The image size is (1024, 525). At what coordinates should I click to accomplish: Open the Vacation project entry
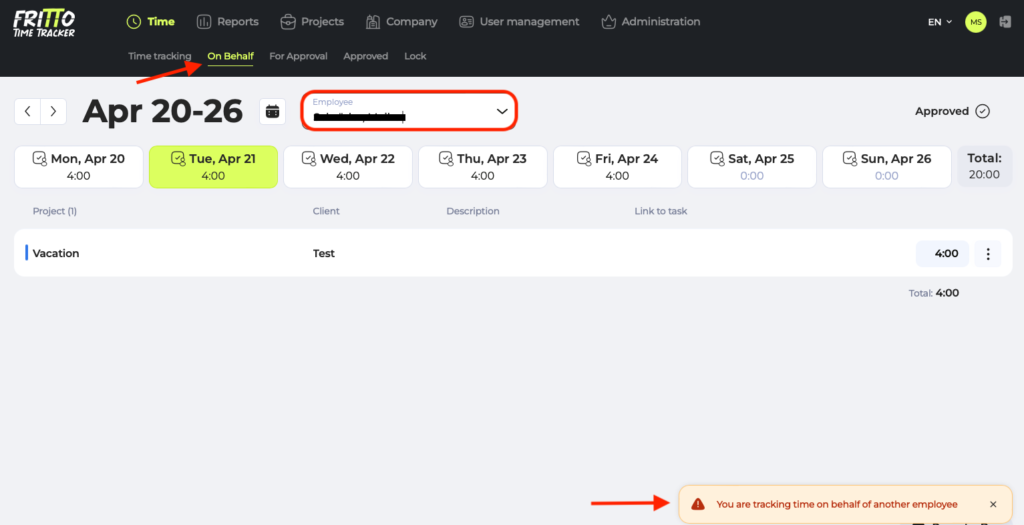pos(56,254)
